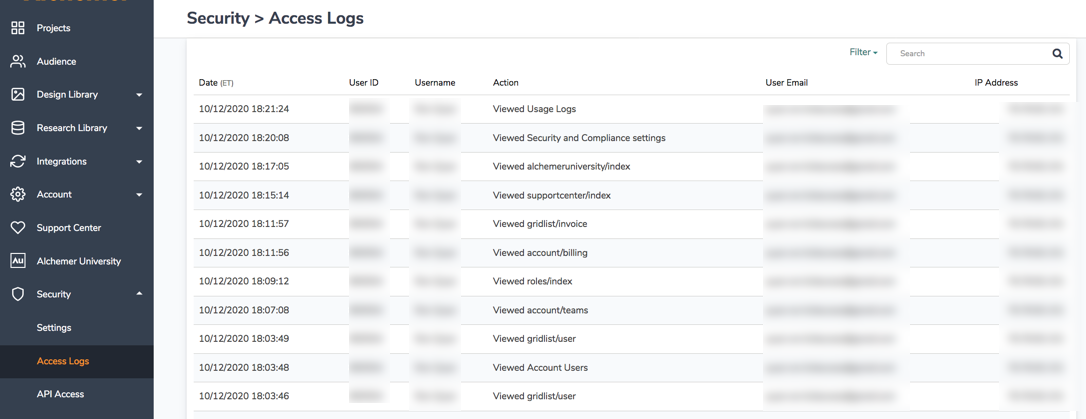This screenshot has height=419, width=1086.
Task: Open the Filter dropdown
Action: point(863,52)
